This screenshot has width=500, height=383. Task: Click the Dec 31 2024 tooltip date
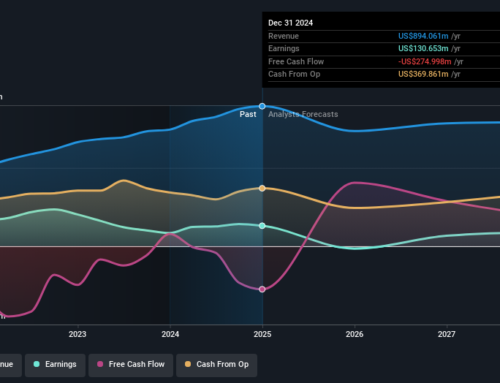[290, 23]
